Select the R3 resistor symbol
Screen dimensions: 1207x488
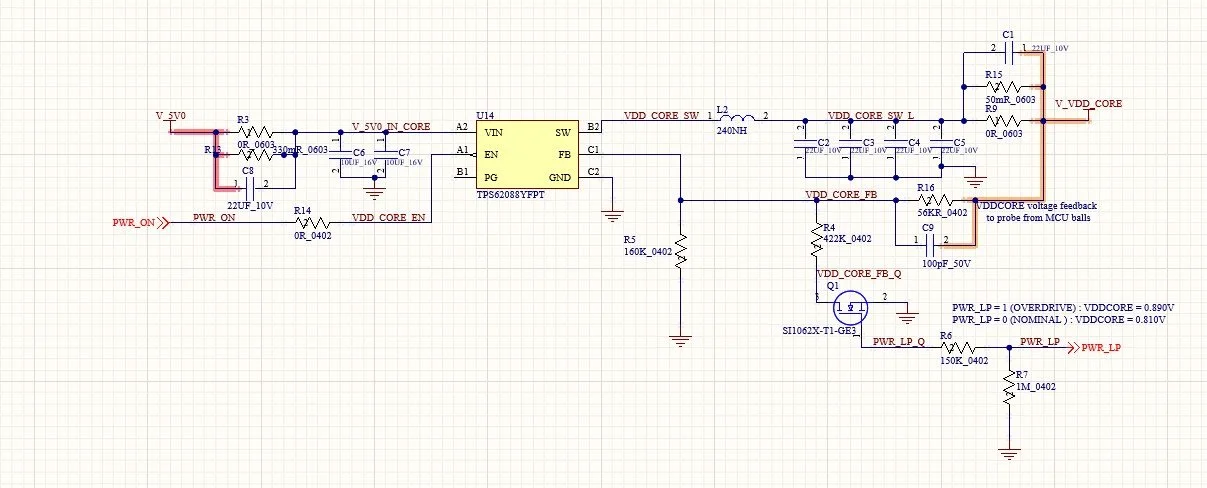(x=256, y=132)
